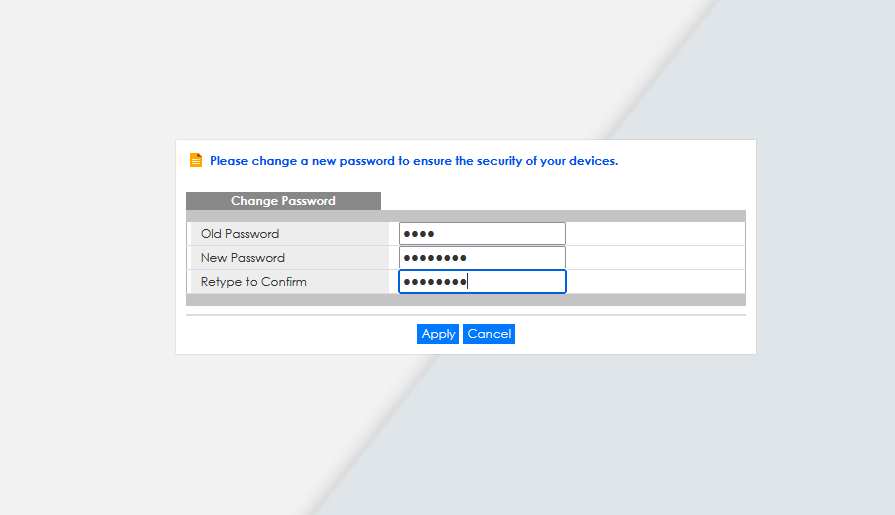Click the gray footer bar below Retype to Confirm row
The image size is (895, 515).
pyautogui.click(x=466, y=300)
